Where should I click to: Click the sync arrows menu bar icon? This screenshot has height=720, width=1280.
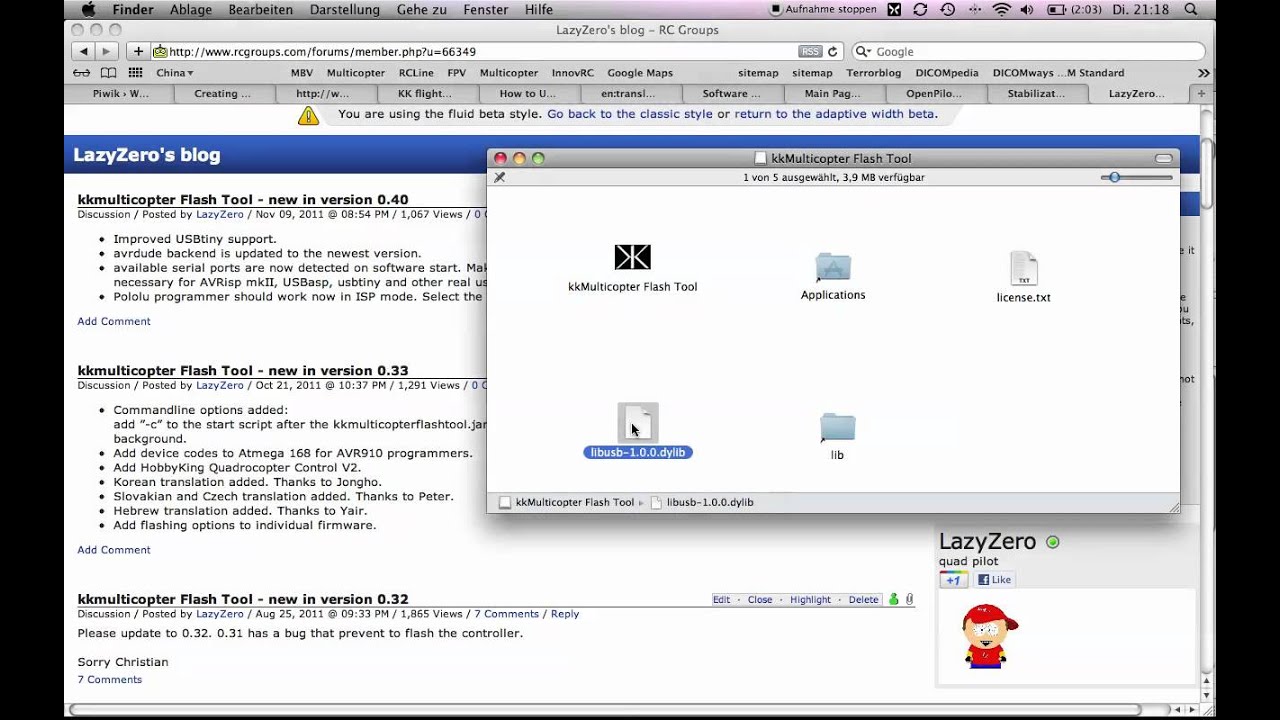[920, 9]
